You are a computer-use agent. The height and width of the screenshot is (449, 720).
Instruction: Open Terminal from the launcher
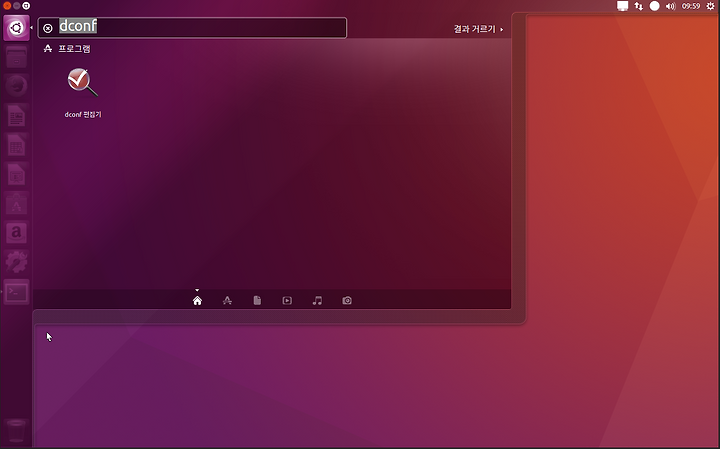tap(16, 292)
